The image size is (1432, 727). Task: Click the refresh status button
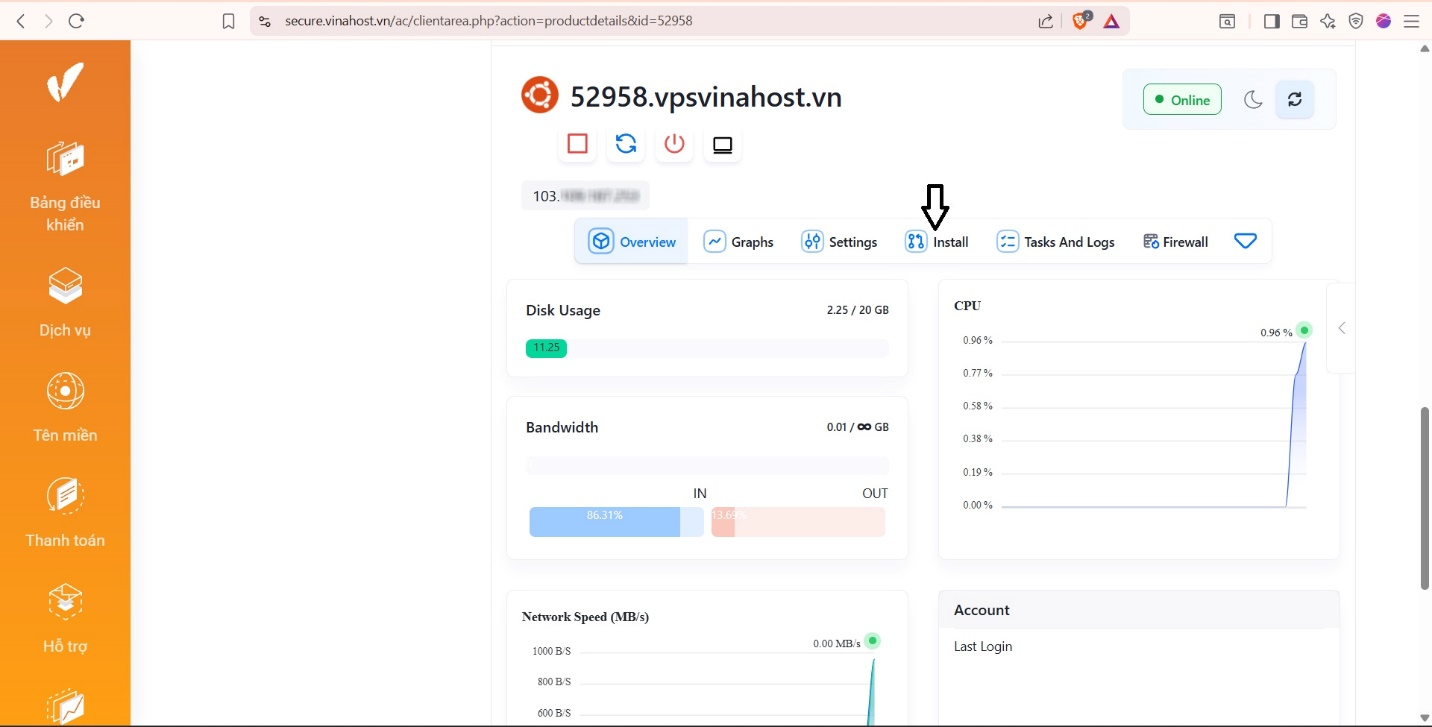point(1295,99)
